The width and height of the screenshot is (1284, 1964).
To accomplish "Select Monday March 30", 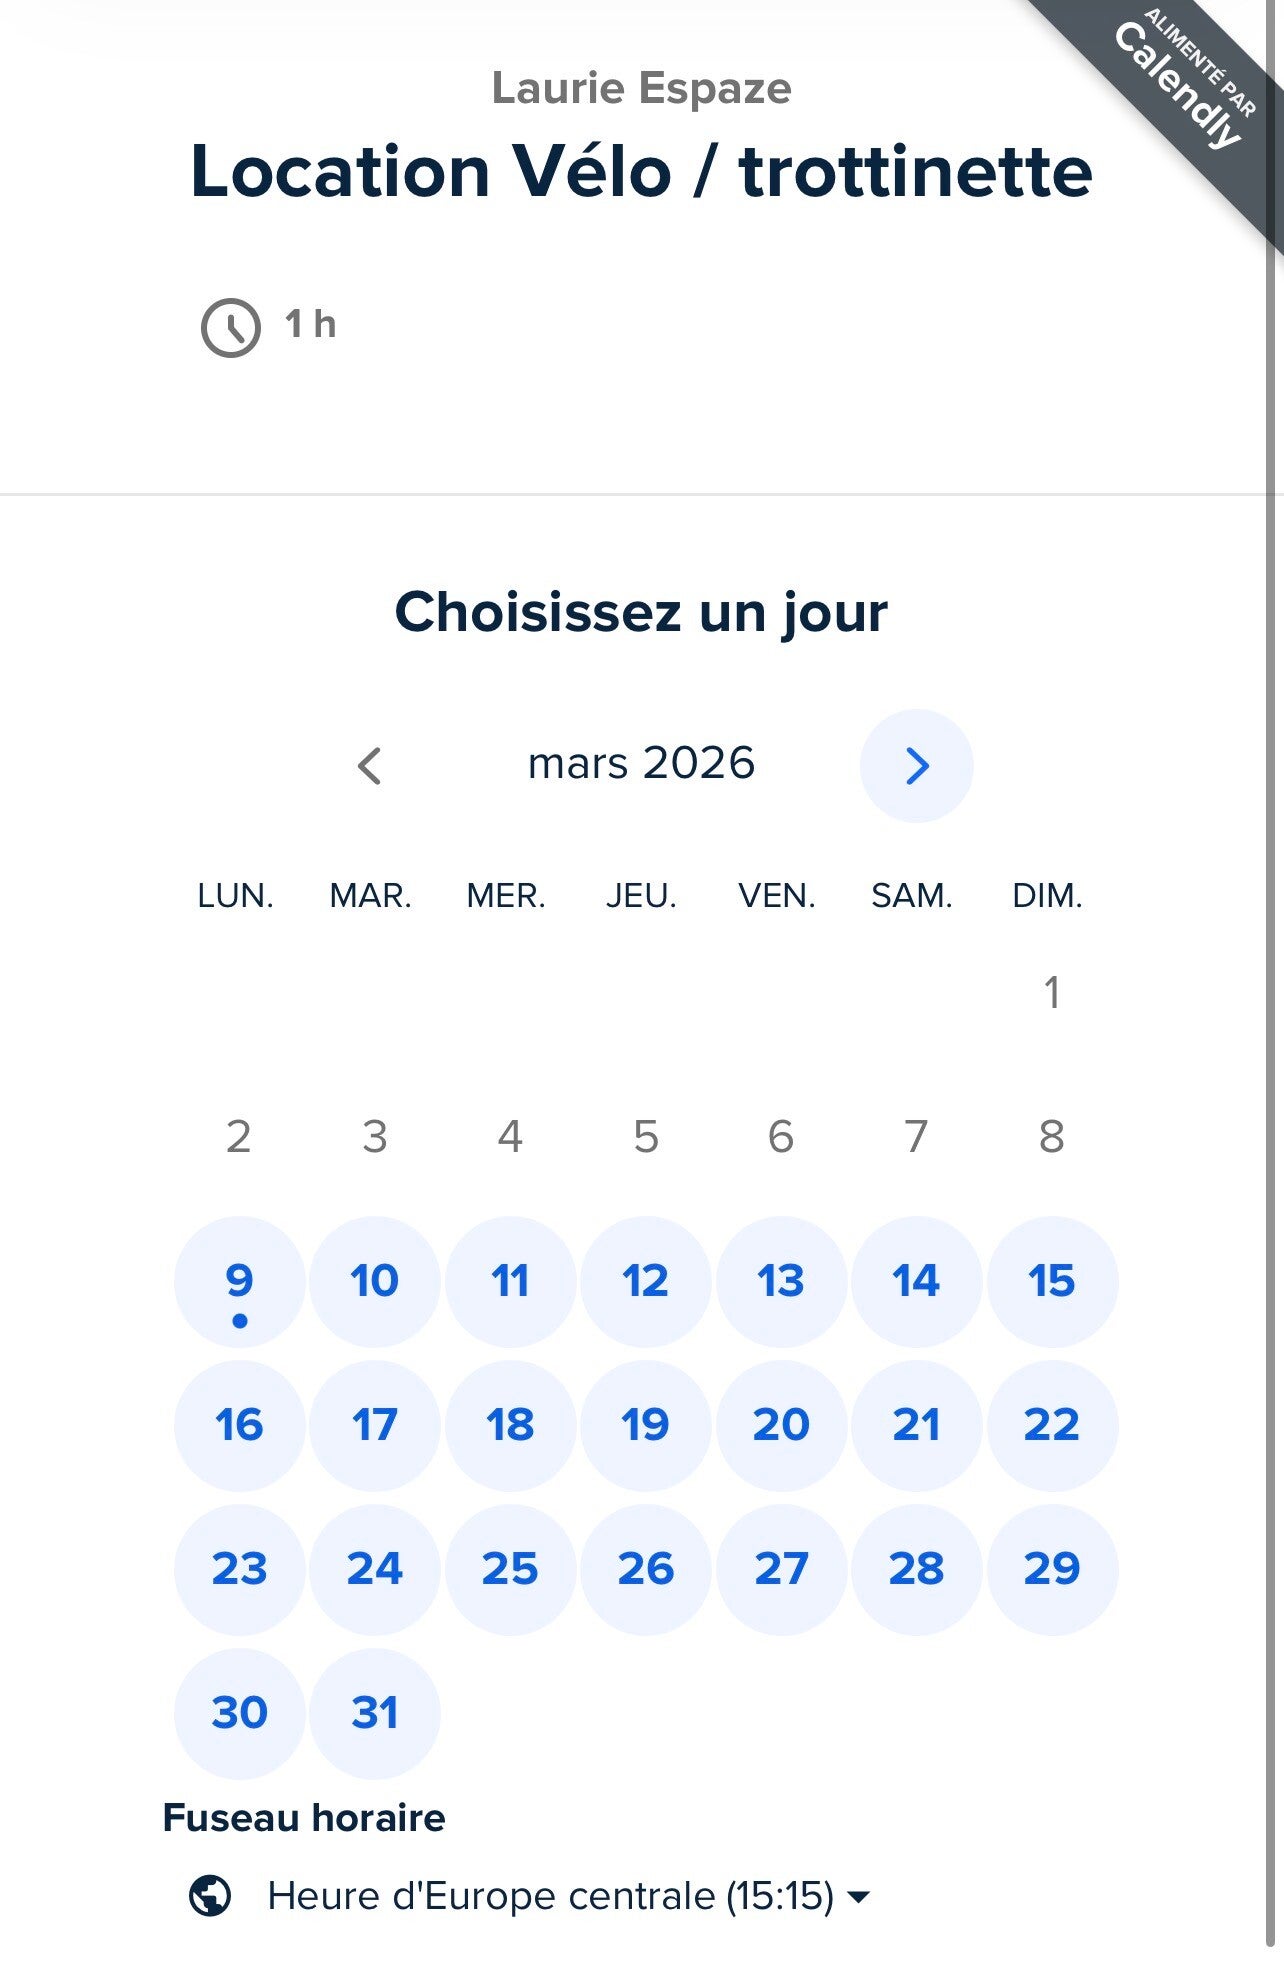I will 239,1714.
